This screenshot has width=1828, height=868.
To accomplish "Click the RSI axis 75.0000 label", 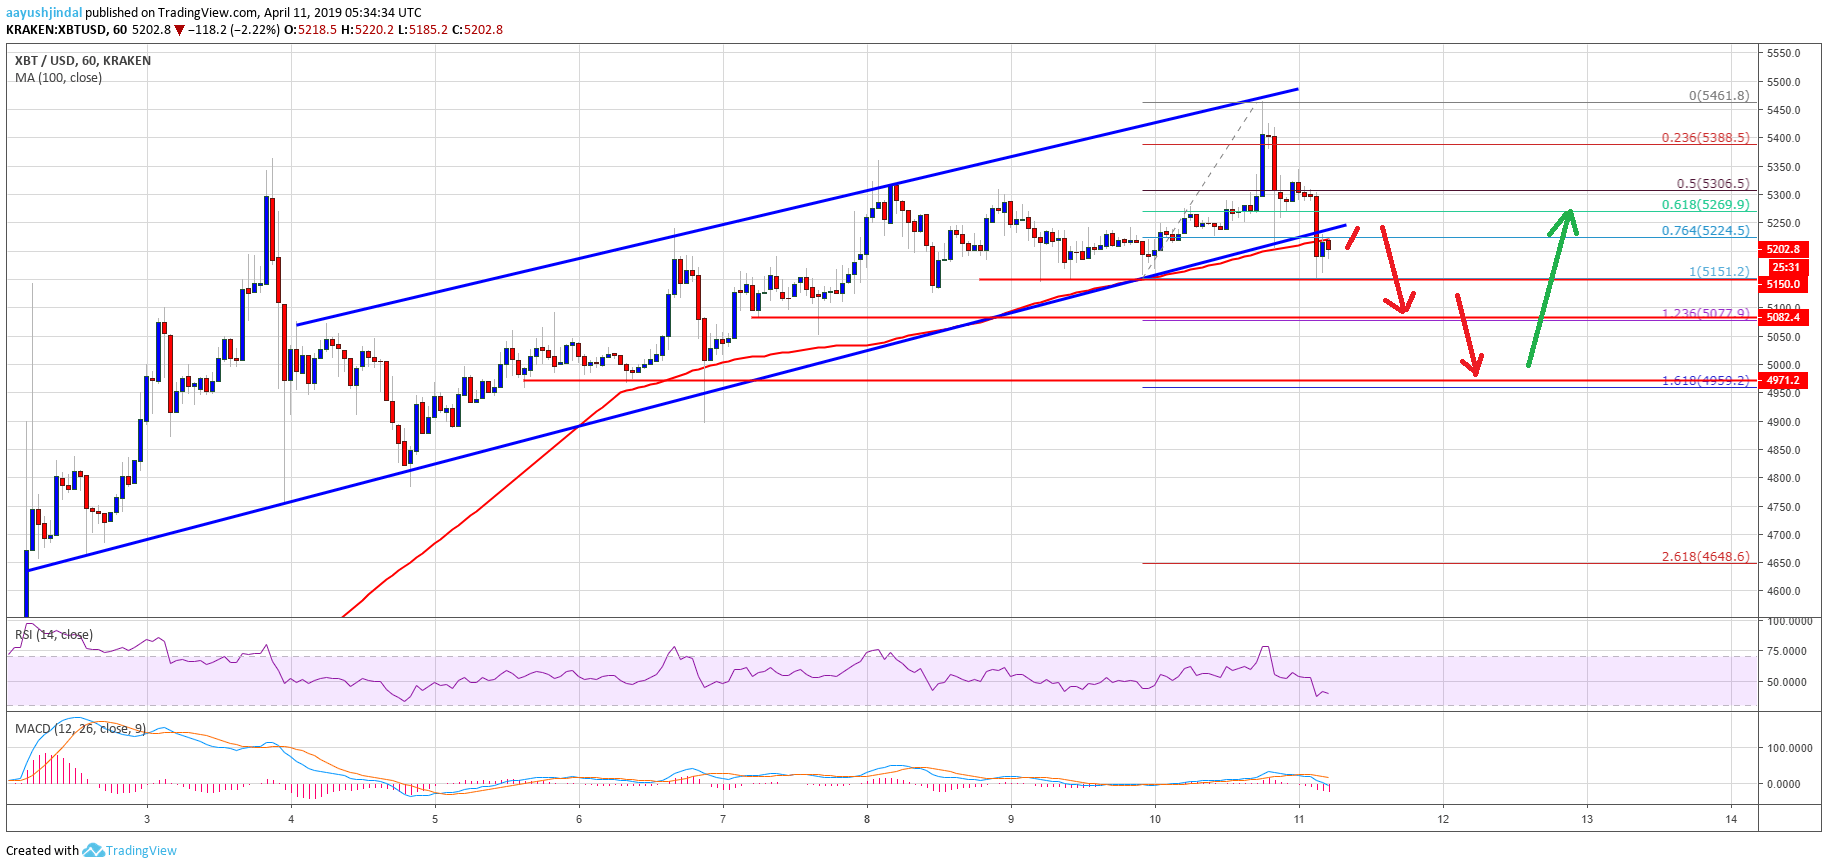I will pos(1786,651).
